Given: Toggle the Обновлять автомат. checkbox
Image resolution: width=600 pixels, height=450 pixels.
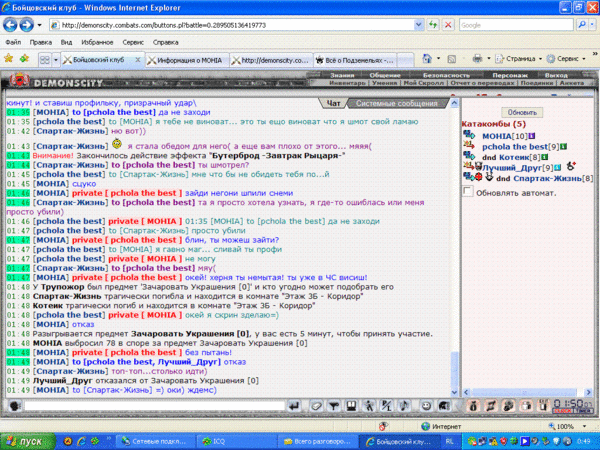Looking at the screenshot, I should click(468, 191).
